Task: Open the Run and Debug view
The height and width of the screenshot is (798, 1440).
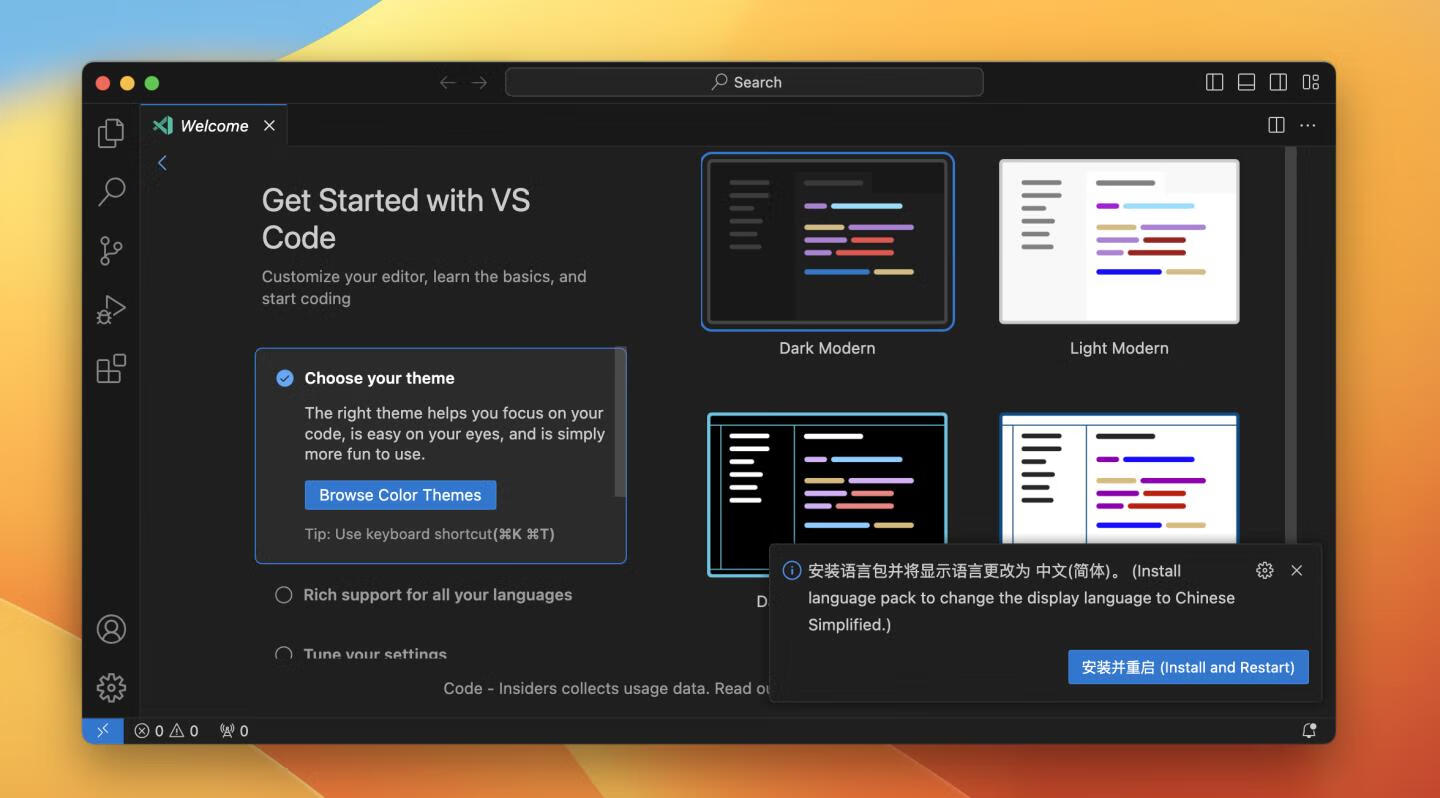Action: pyautogui.click(x=110, y=309)
